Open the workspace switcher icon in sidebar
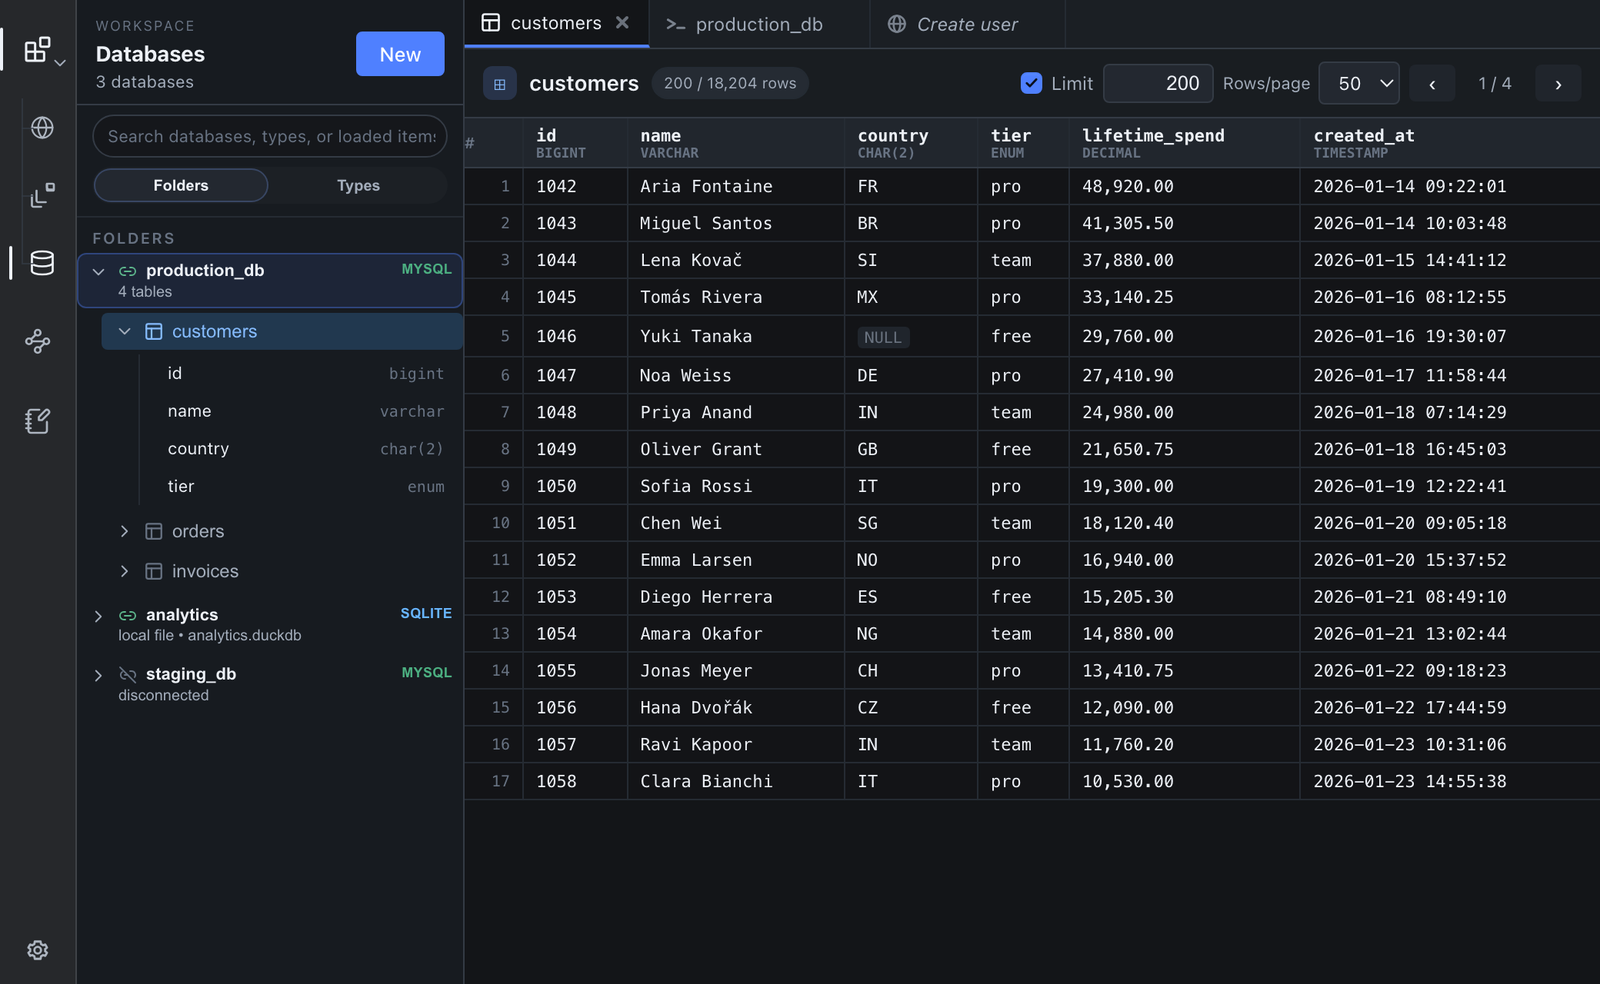Image resolution: width=1600 pixels, height=984 pixels. coord(40,50)
